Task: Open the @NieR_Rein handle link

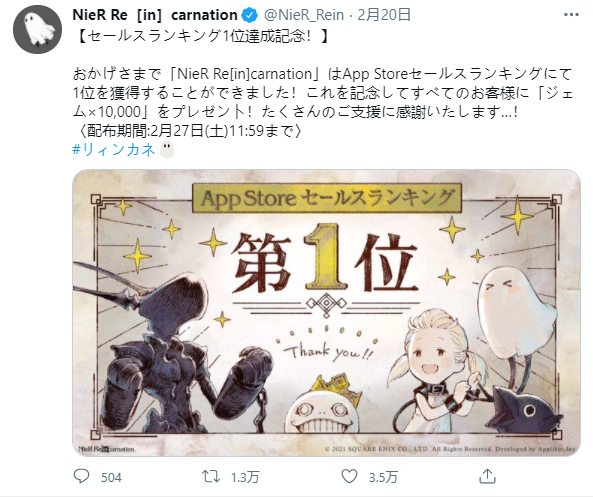Action: click(x=304, y=15)
